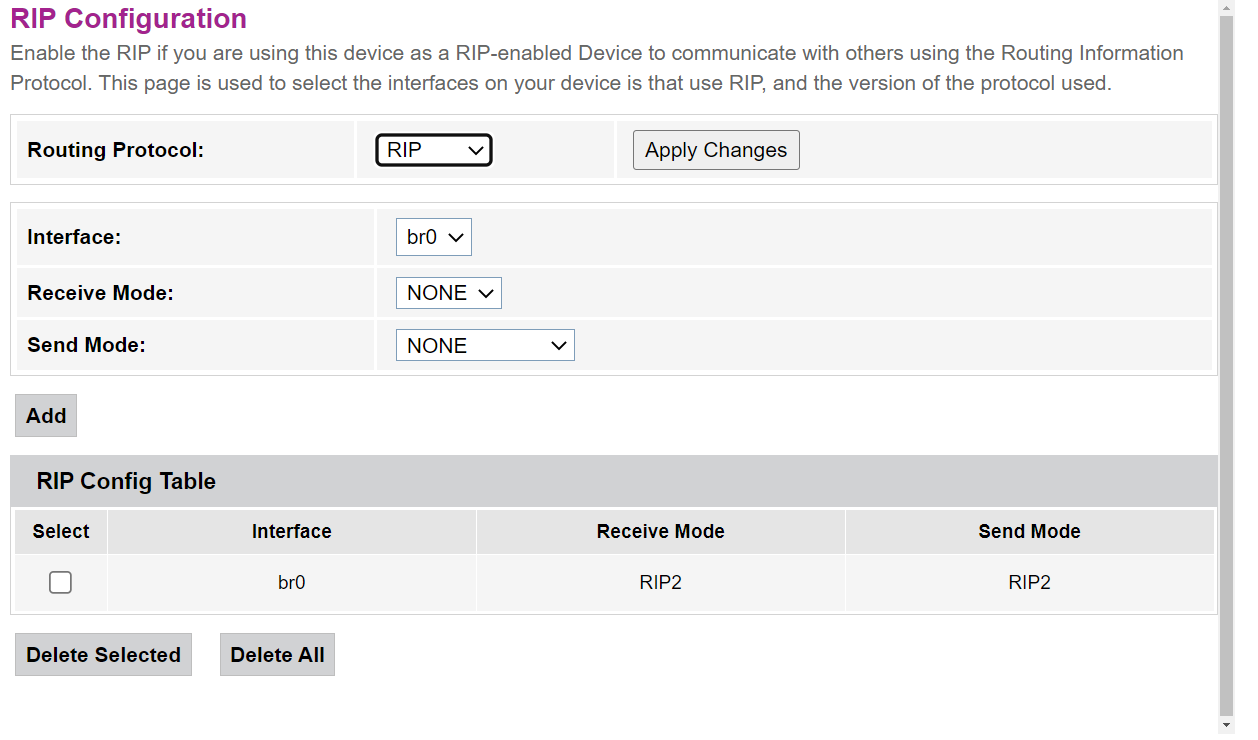Click the RIP2 value under Receive Mode

(x=660, y=582)
